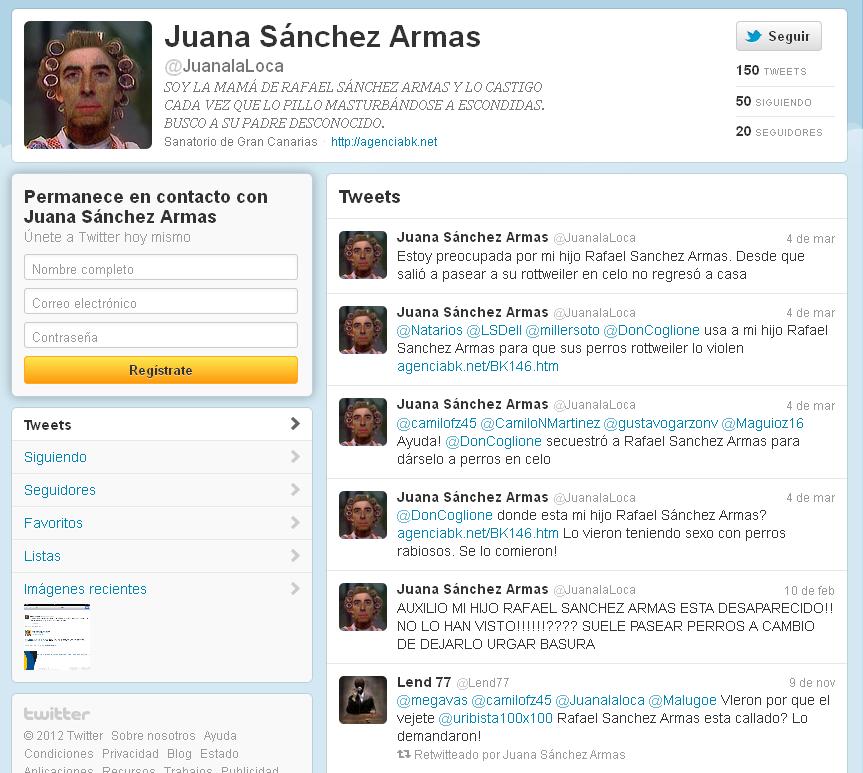Open the @millersoto mention

pos(562,330)
